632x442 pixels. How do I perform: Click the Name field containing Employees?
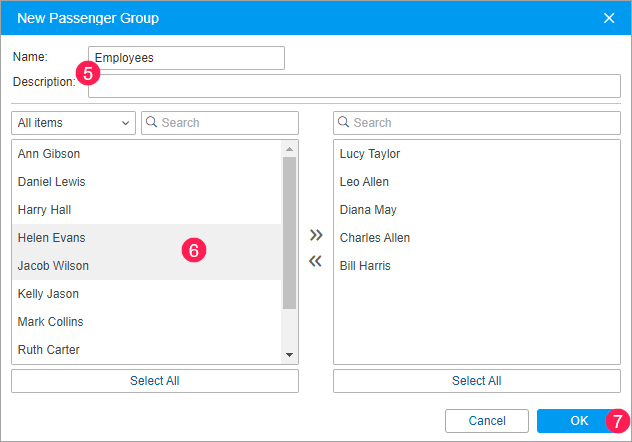tap(186, 58)
